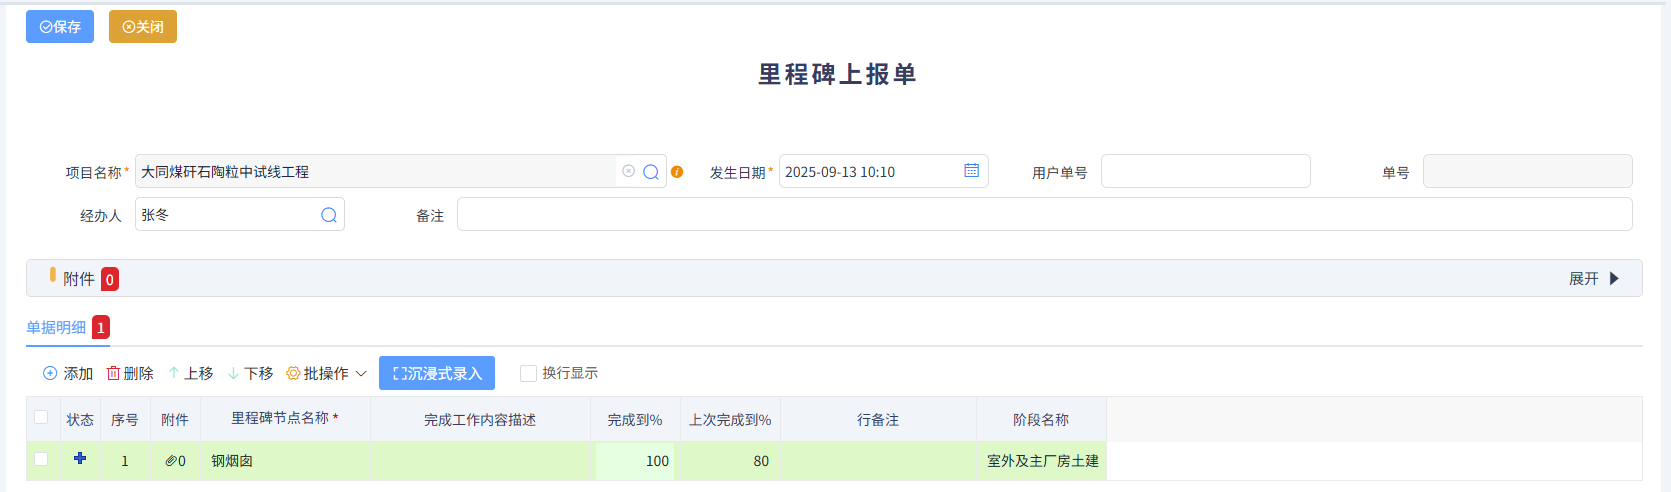This screenshot has height=492, width=1671.
Task: Click the orange info icon beside 项目名称
Action: (677, 172)
